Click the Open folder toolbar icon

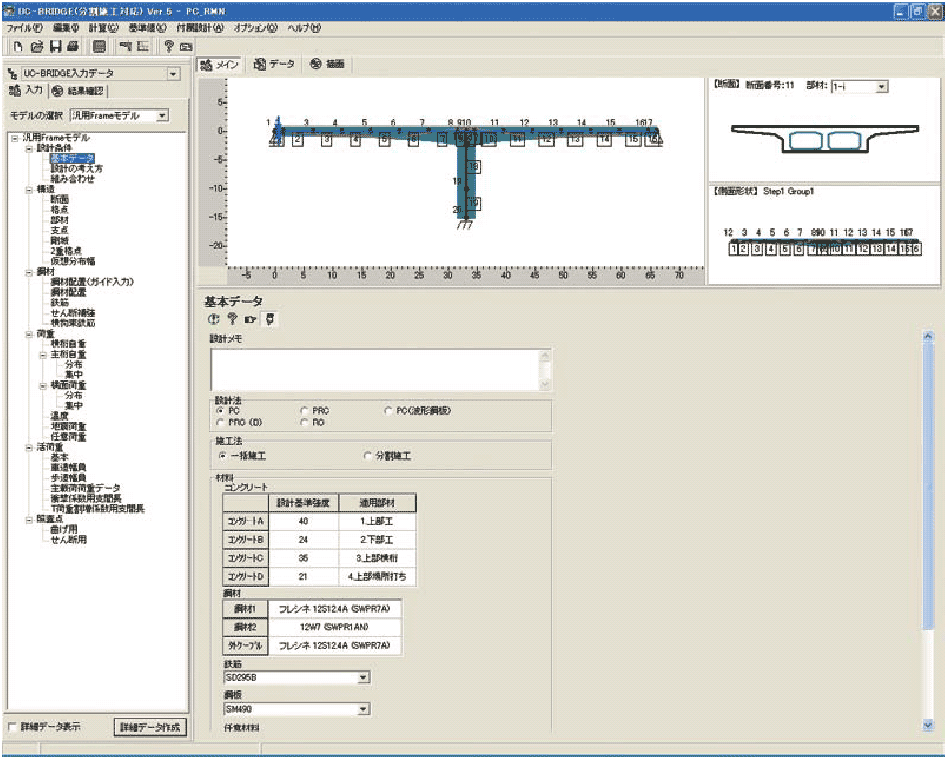36,46
